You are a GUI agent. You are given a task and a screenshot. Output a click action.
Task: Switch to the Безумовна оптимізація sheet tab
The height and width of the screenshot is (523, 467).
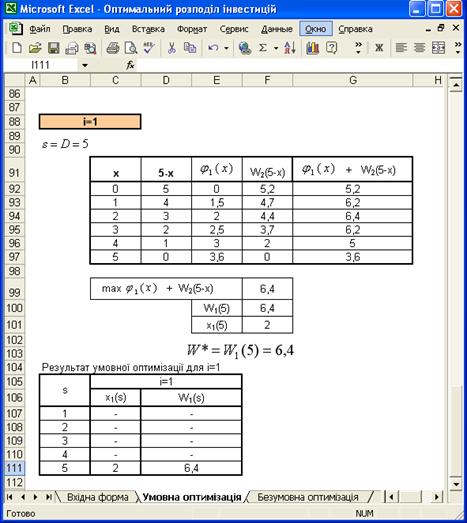pos(308,497)
